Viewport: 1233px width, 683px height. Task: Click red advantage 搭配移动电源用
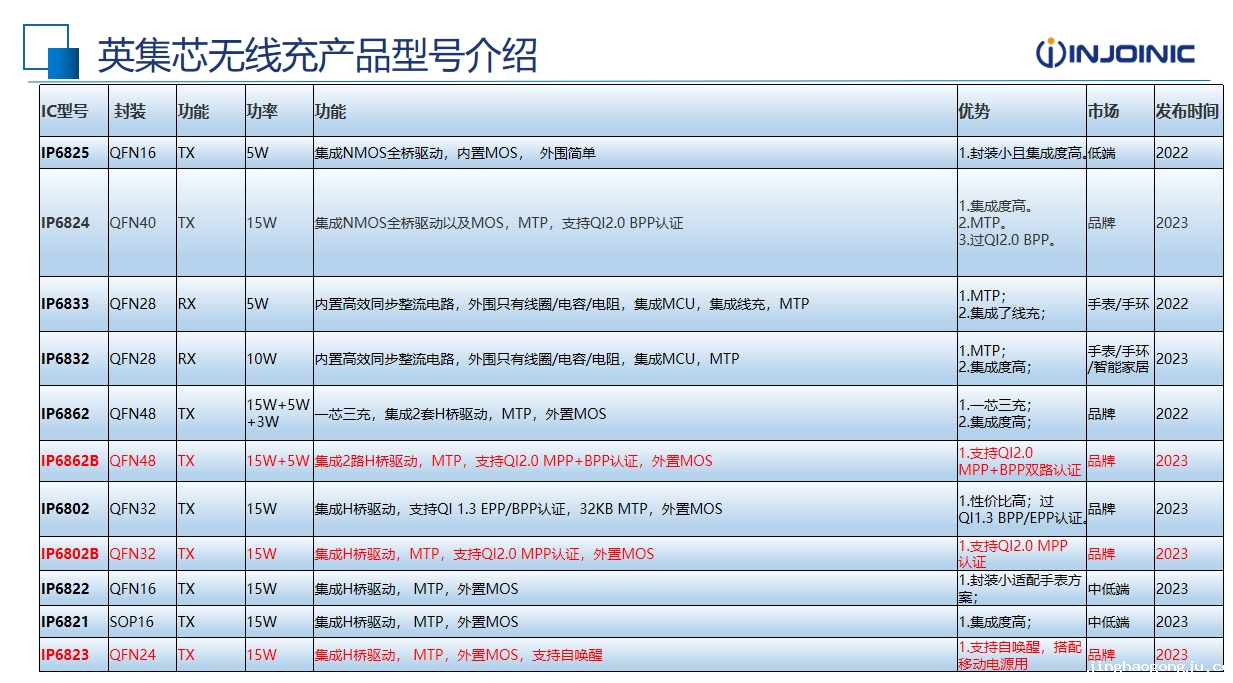click(1020, 655)
